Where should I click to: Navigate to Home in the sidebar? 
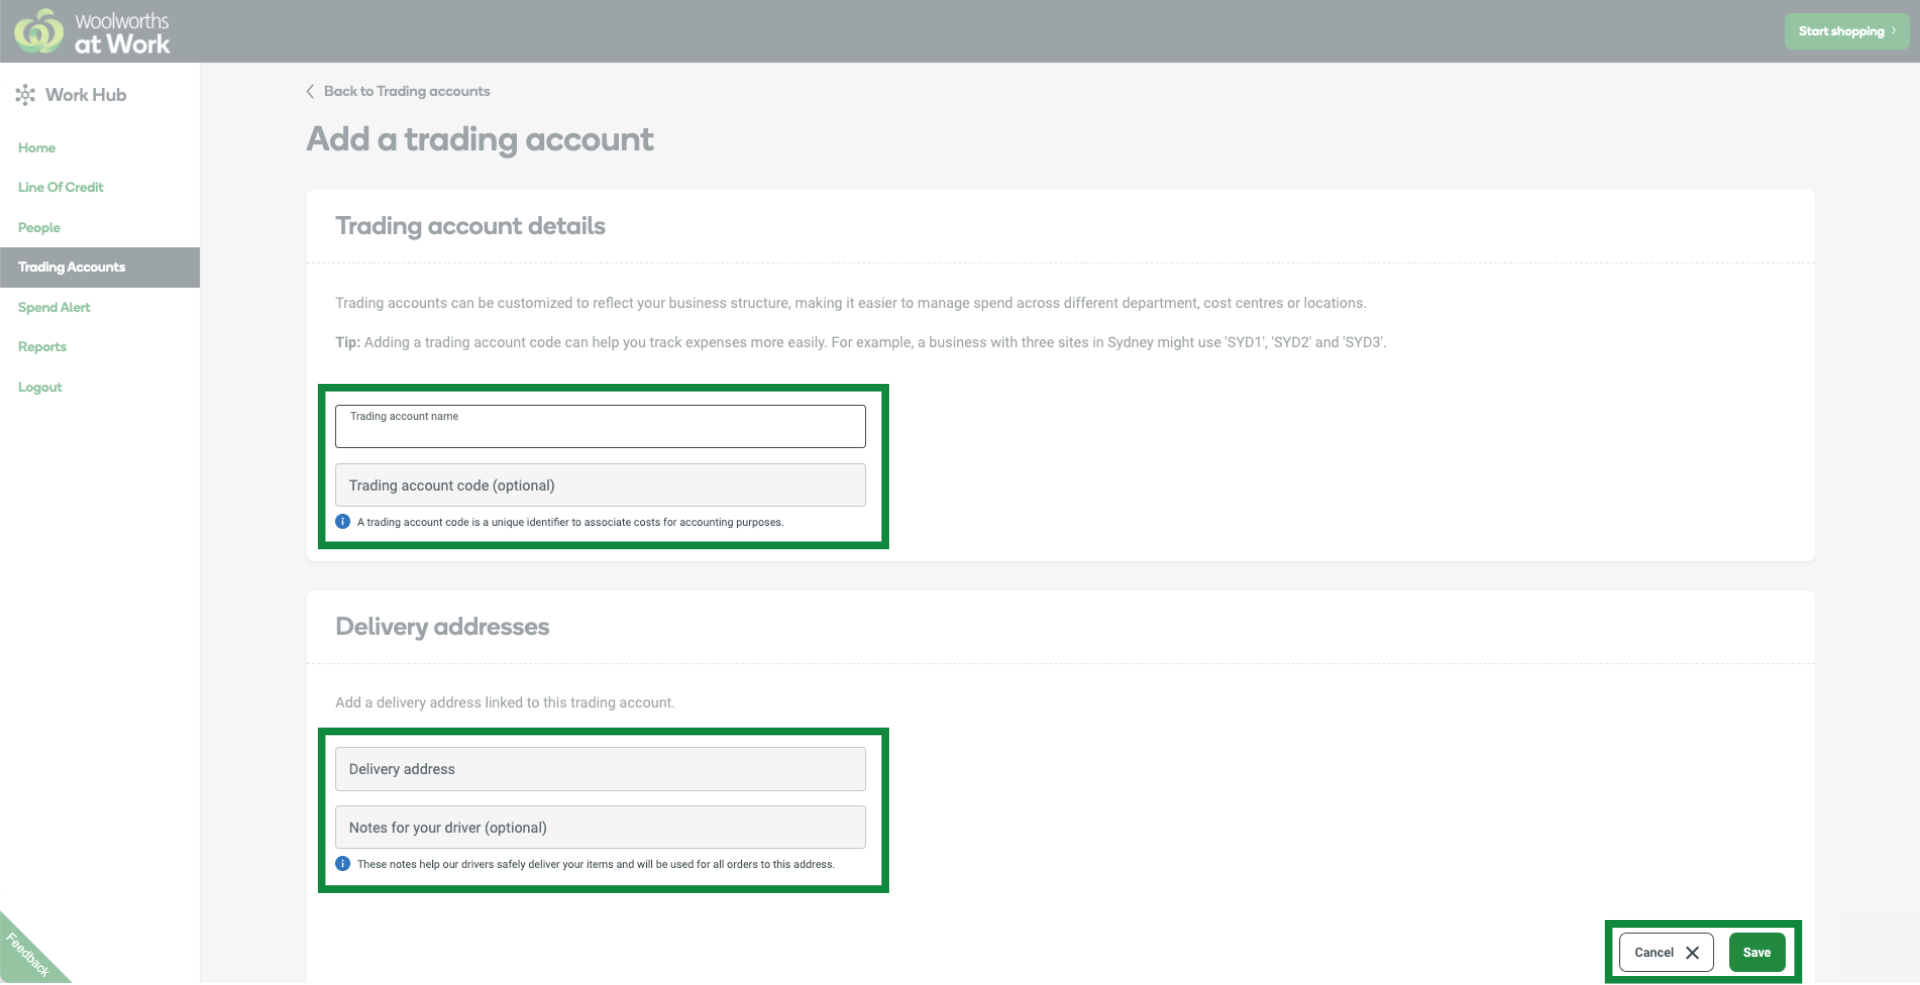coord(37,147)
